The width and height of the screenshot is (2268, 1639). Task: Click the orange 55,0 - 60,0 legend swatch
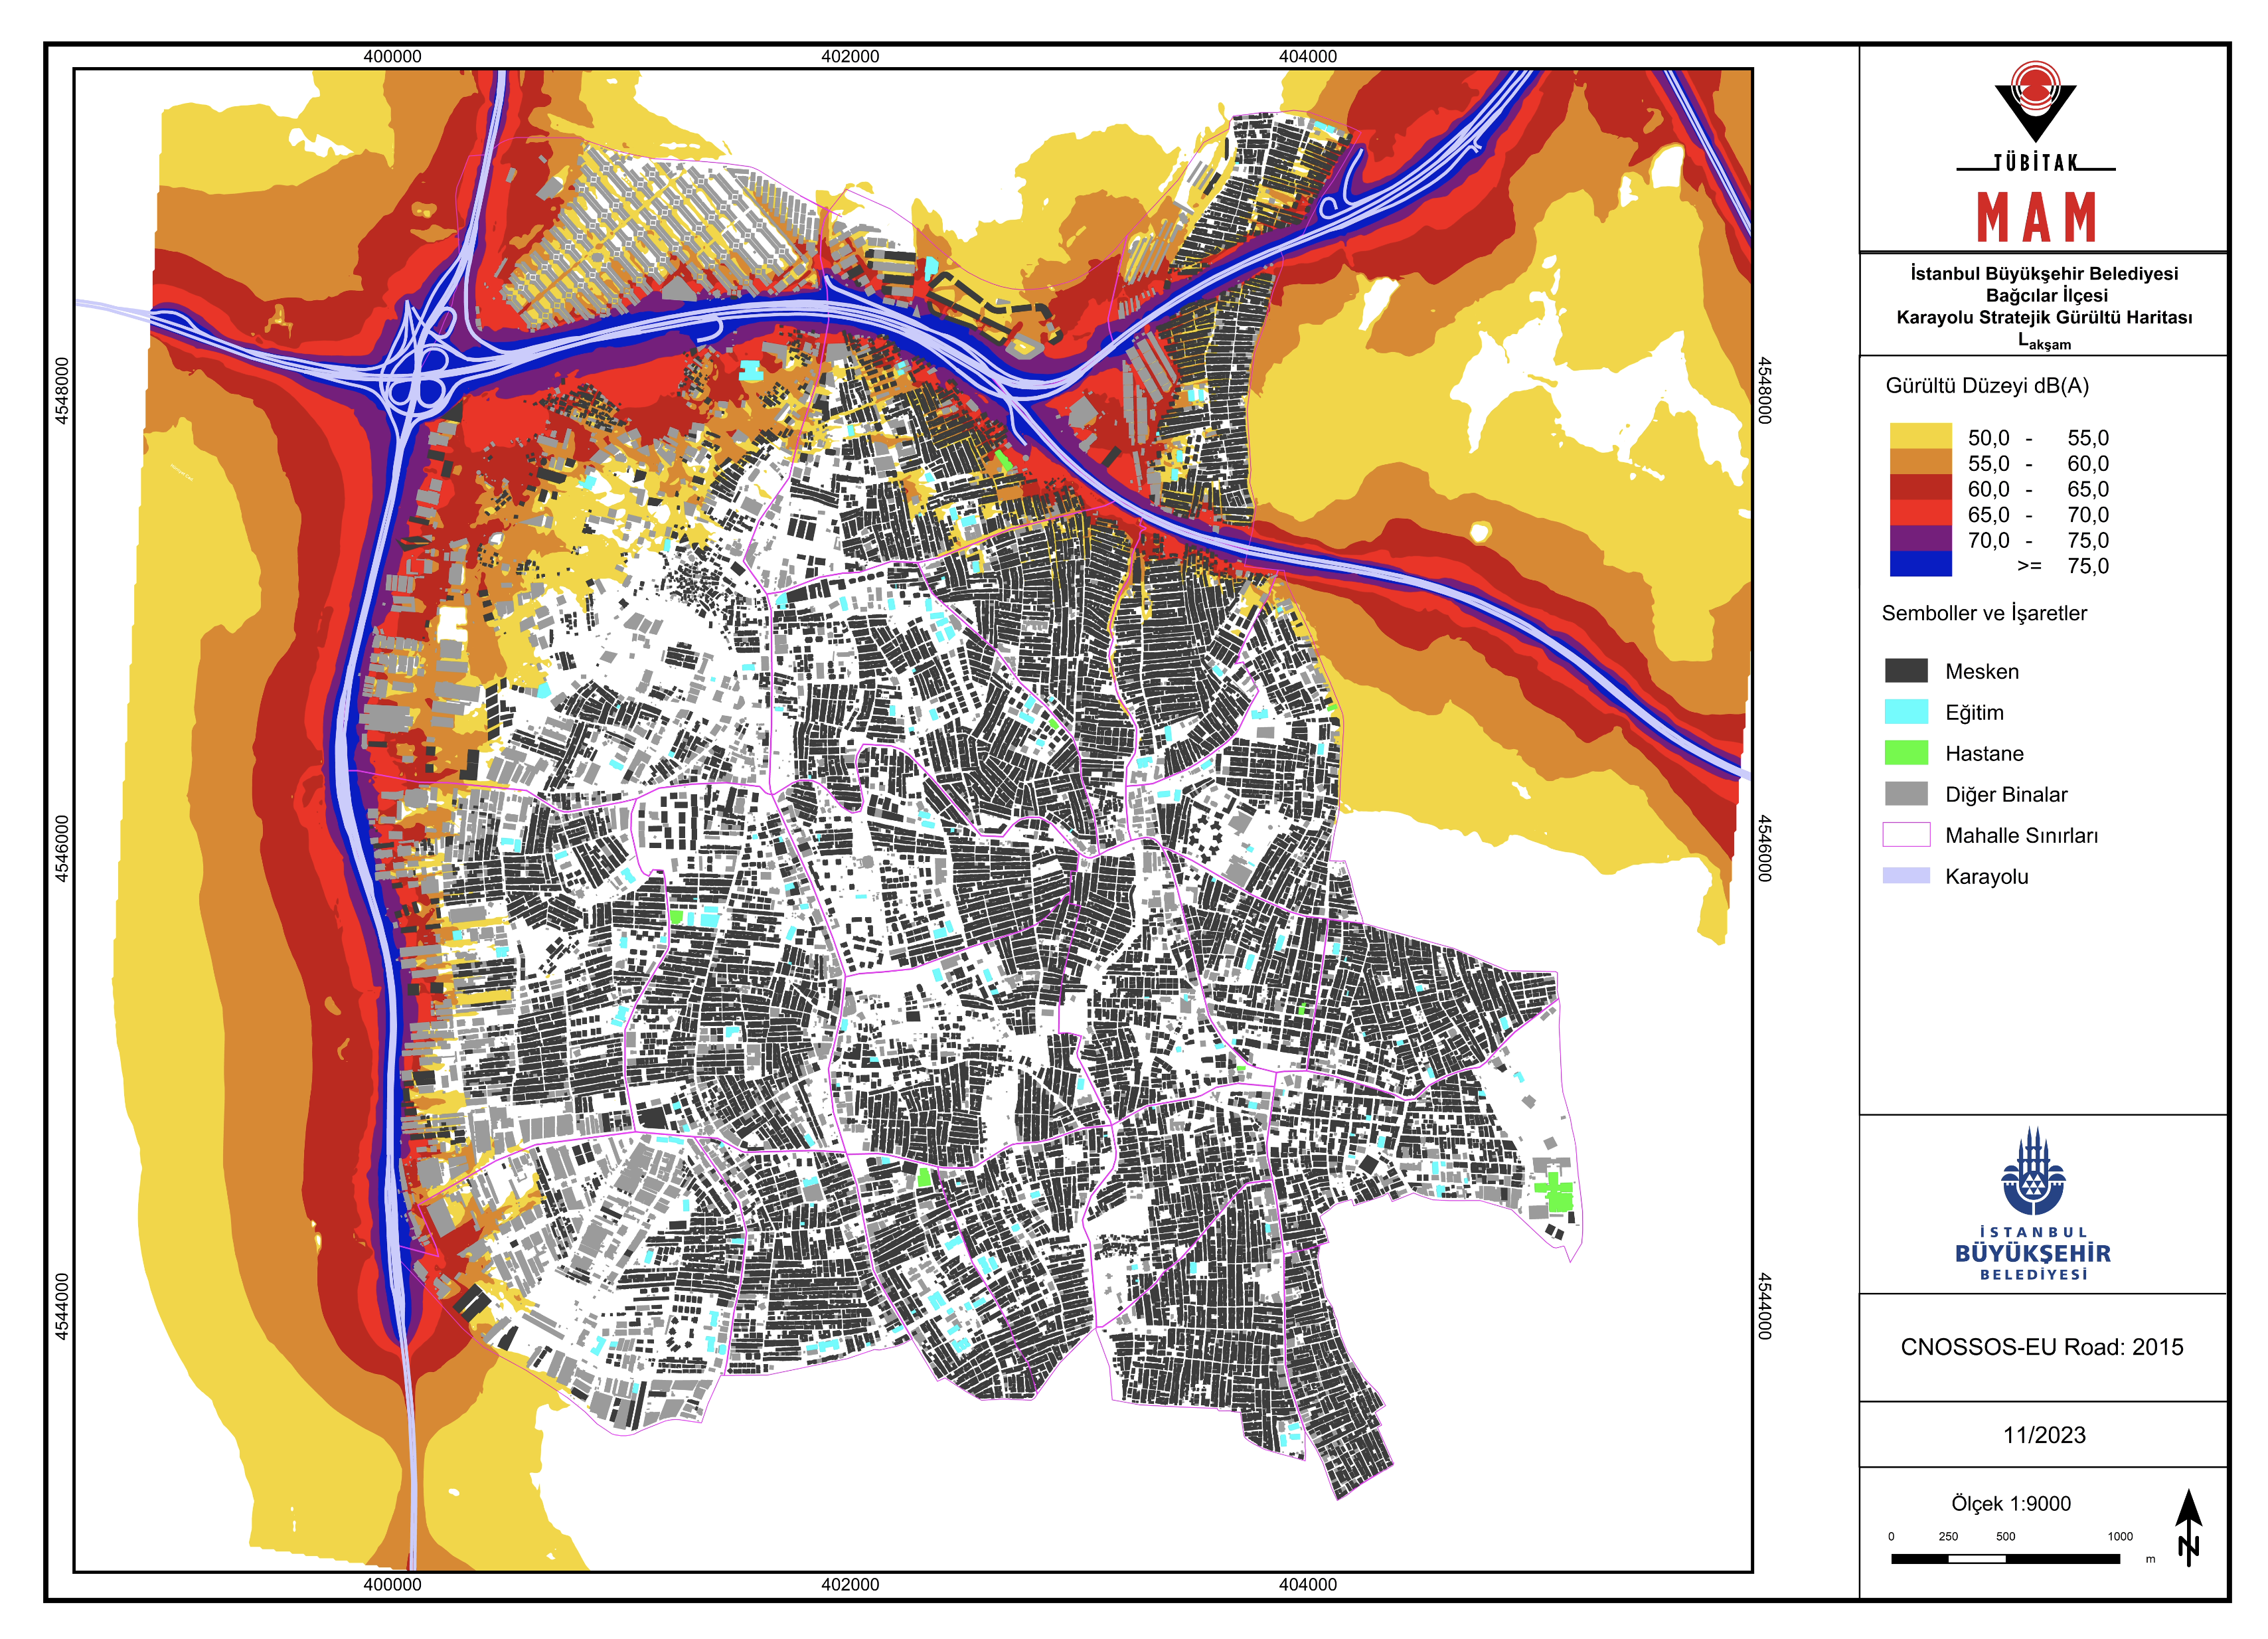tap(1920, 462)
